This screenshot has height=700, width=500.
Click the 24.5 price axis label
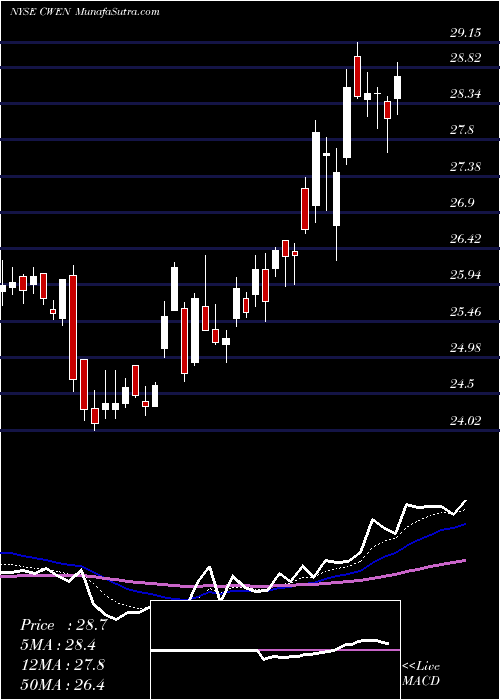tap(462, 384)
